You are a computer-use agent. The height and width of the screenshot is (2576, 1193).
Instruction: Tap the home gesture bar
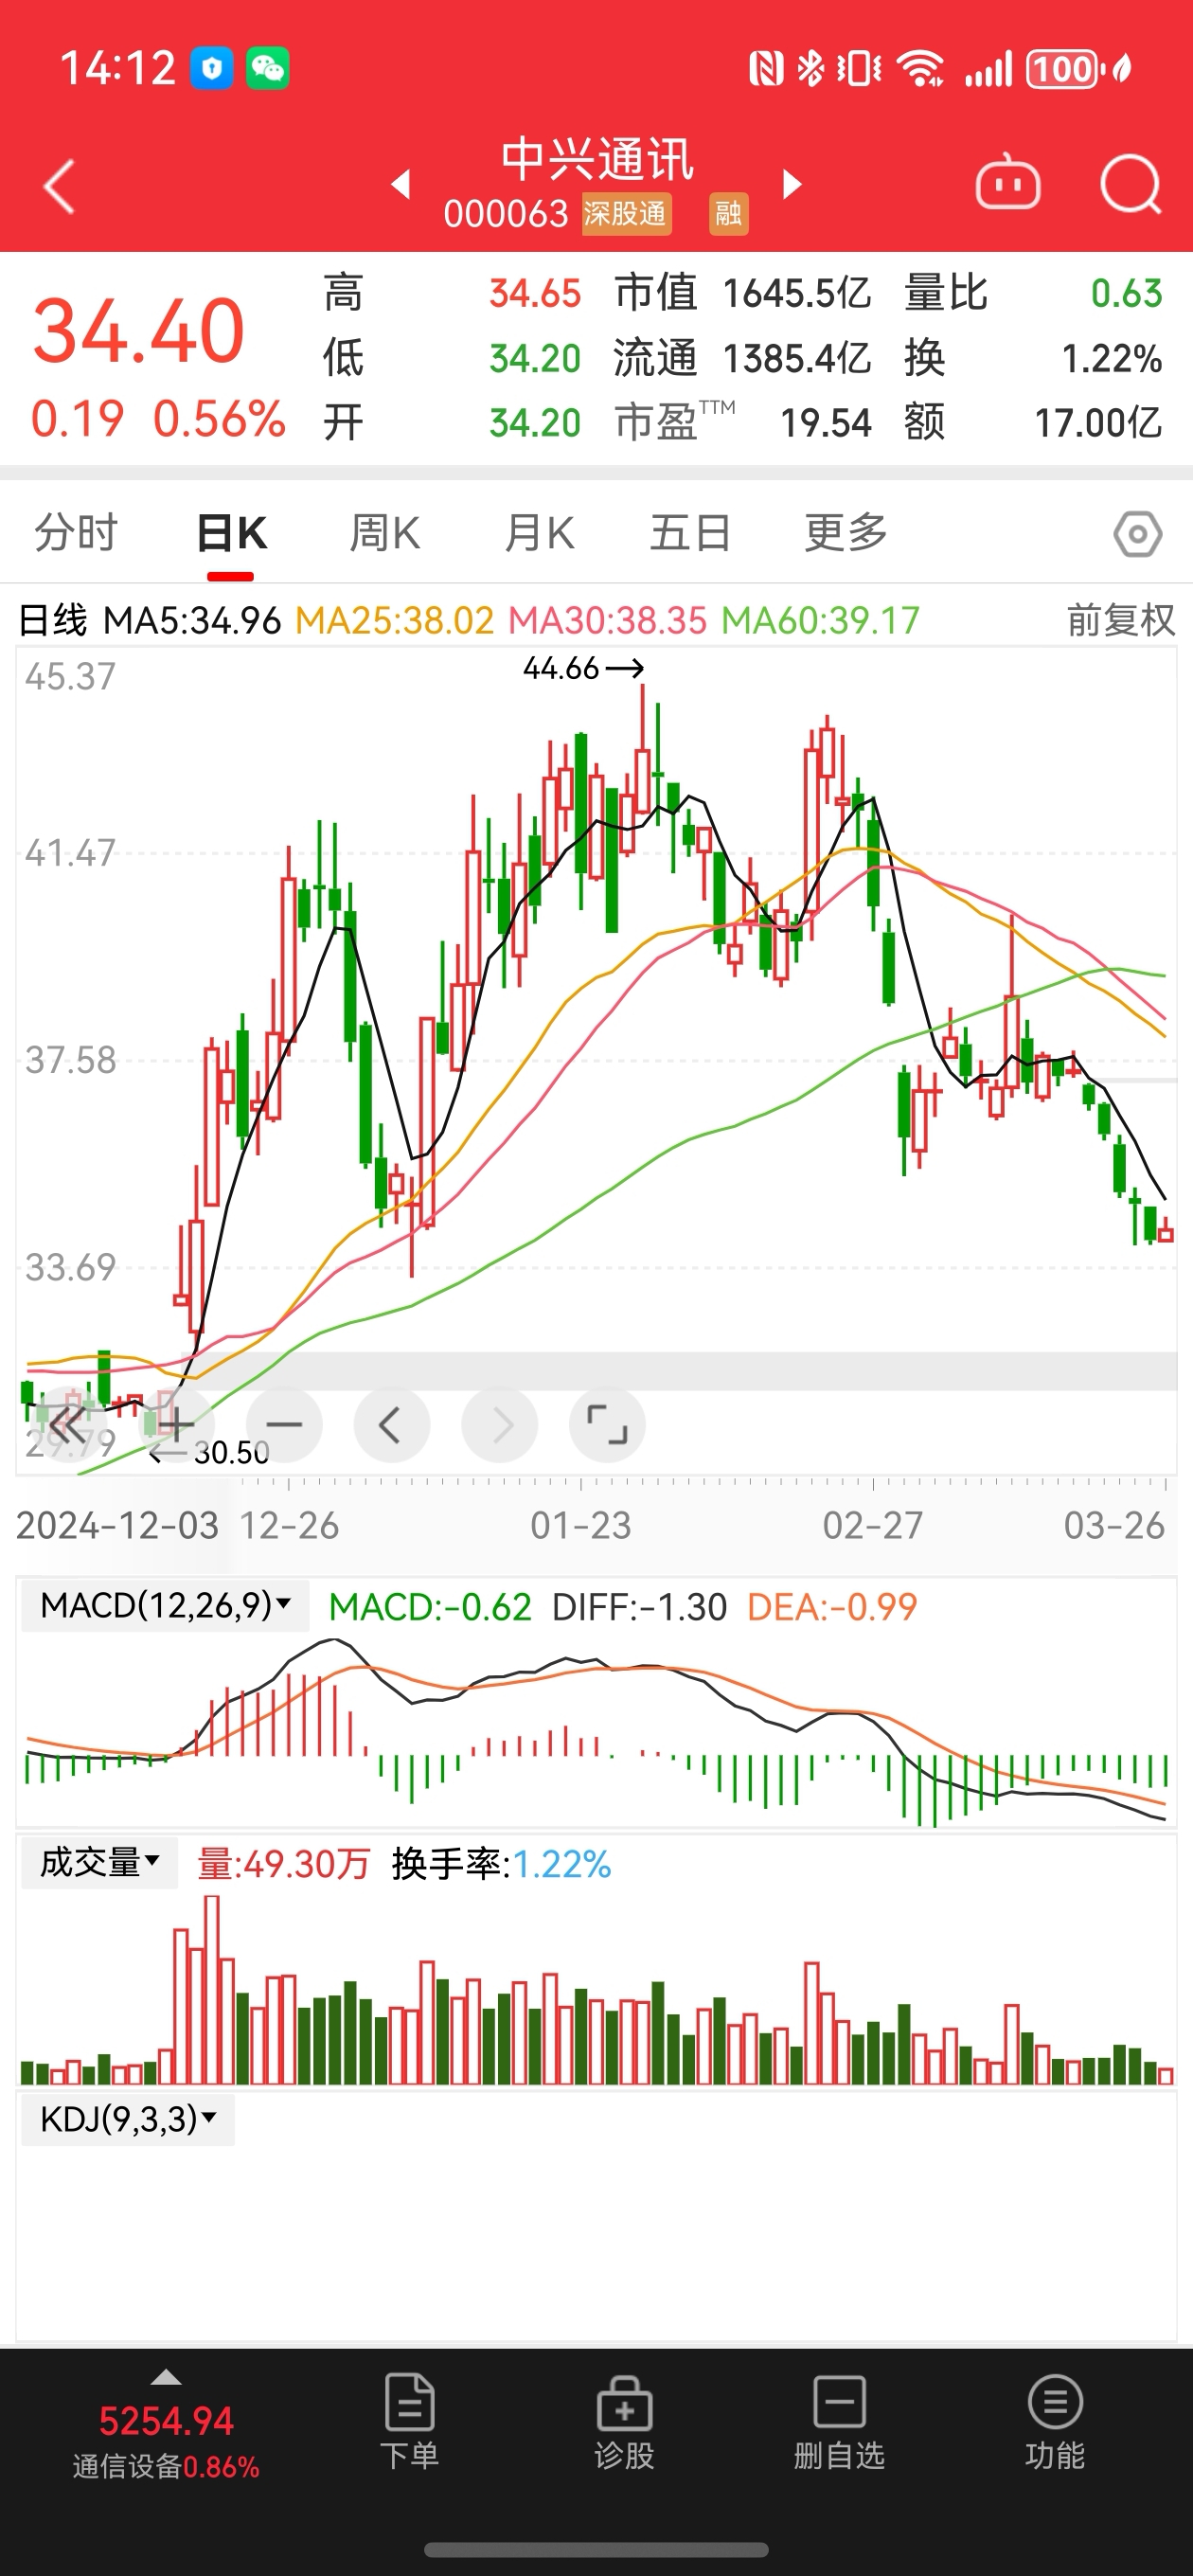[x=596, y=2550]
